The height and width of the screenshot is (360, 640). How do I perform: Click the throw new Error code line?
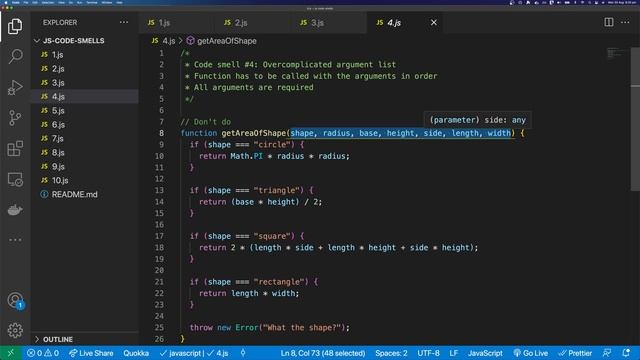coord(269,327)
